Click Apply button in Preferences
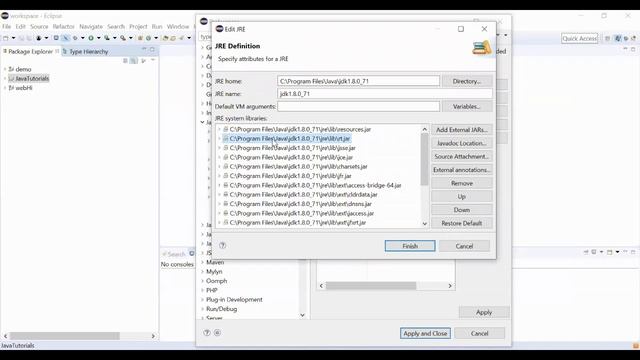Image resolution: width=640 pixels, height=360 pixels. [x=484, y=312]
